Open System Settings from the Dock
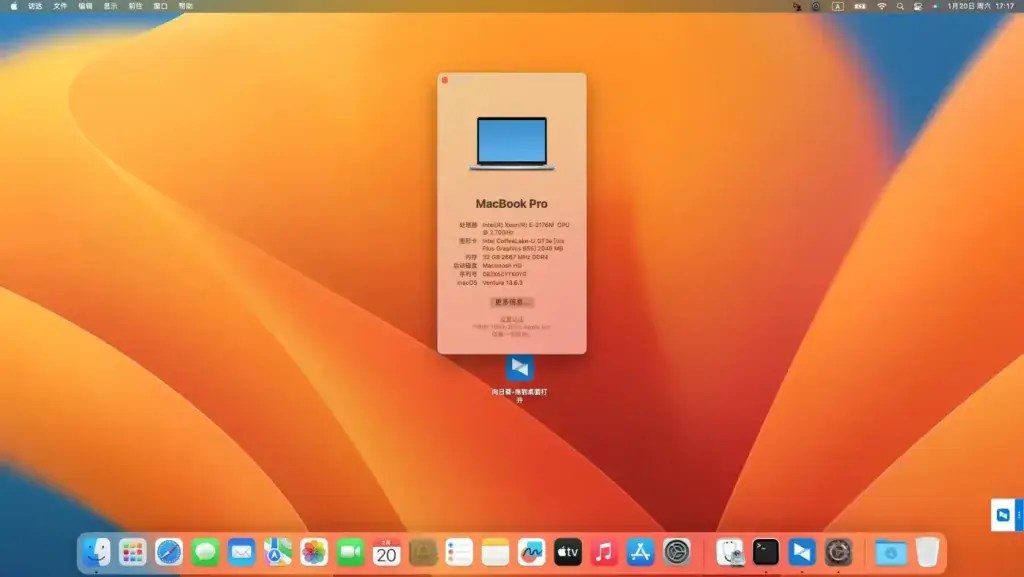 coord(677,552)
